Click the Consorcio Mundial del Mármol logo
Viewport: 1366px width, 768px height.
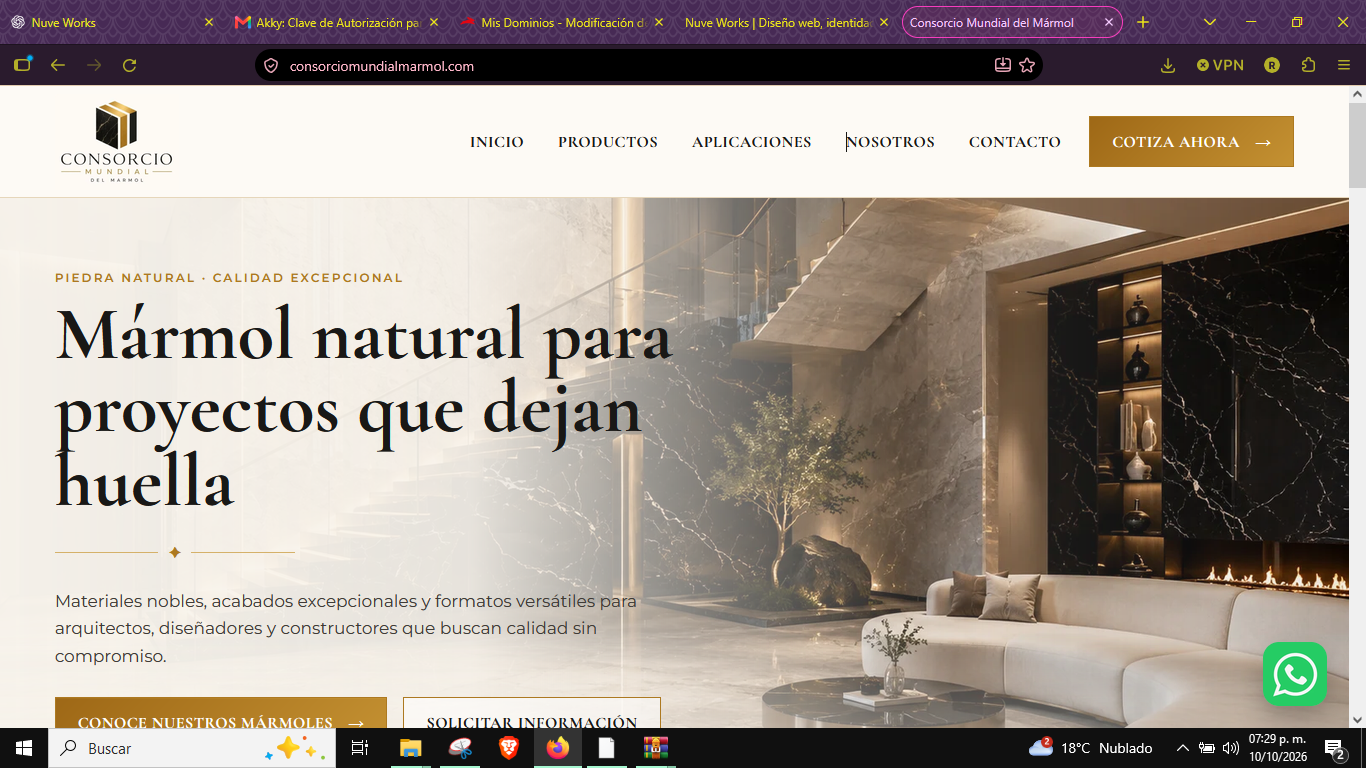(116, 141)
